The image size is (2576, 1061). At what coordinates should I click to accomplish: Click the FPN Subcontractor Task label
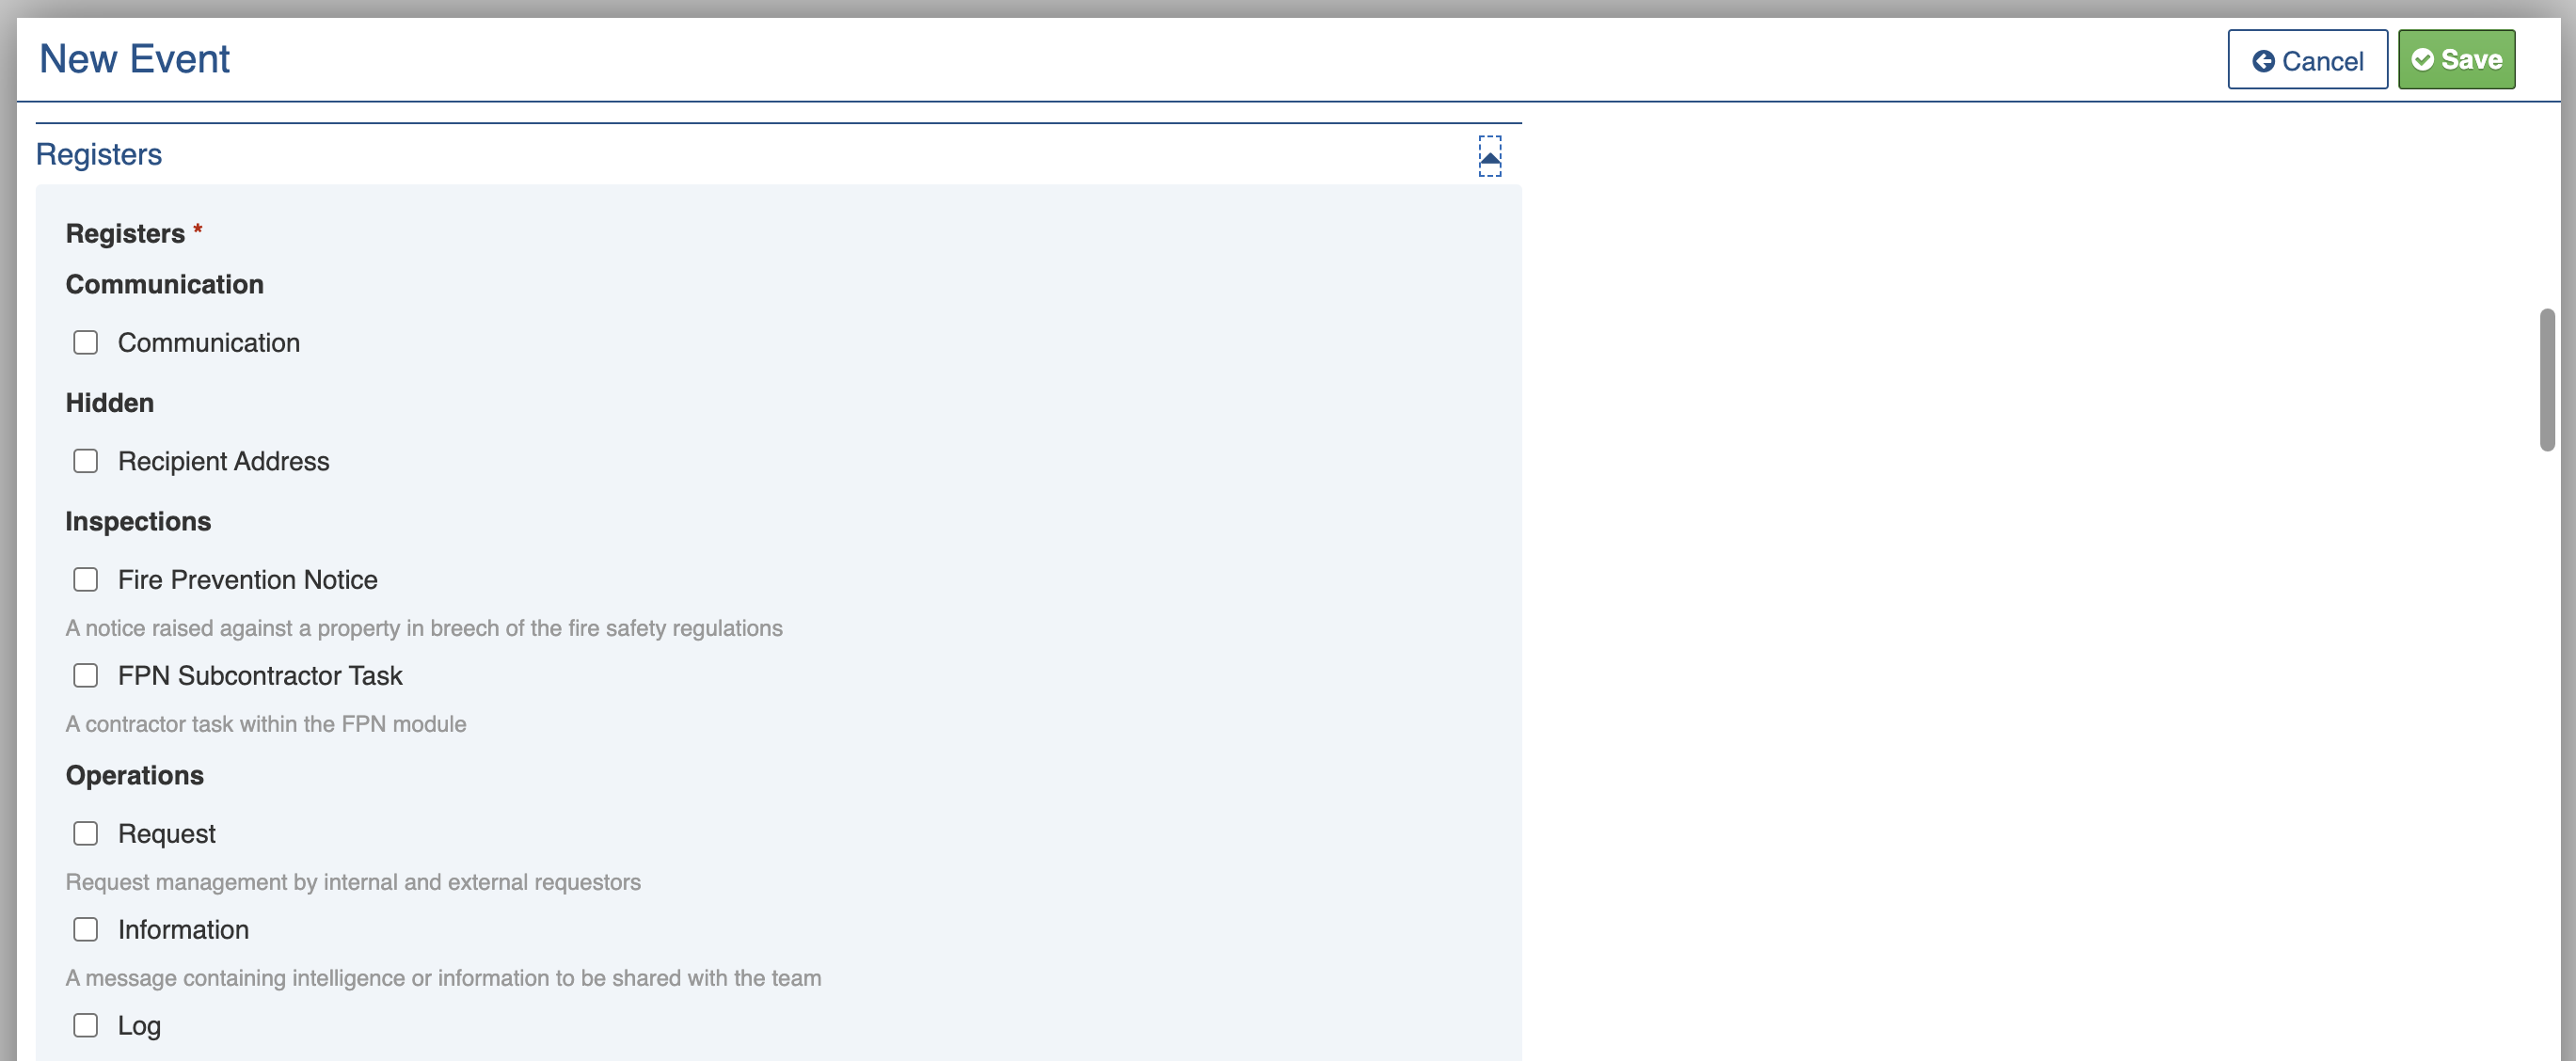260,676
